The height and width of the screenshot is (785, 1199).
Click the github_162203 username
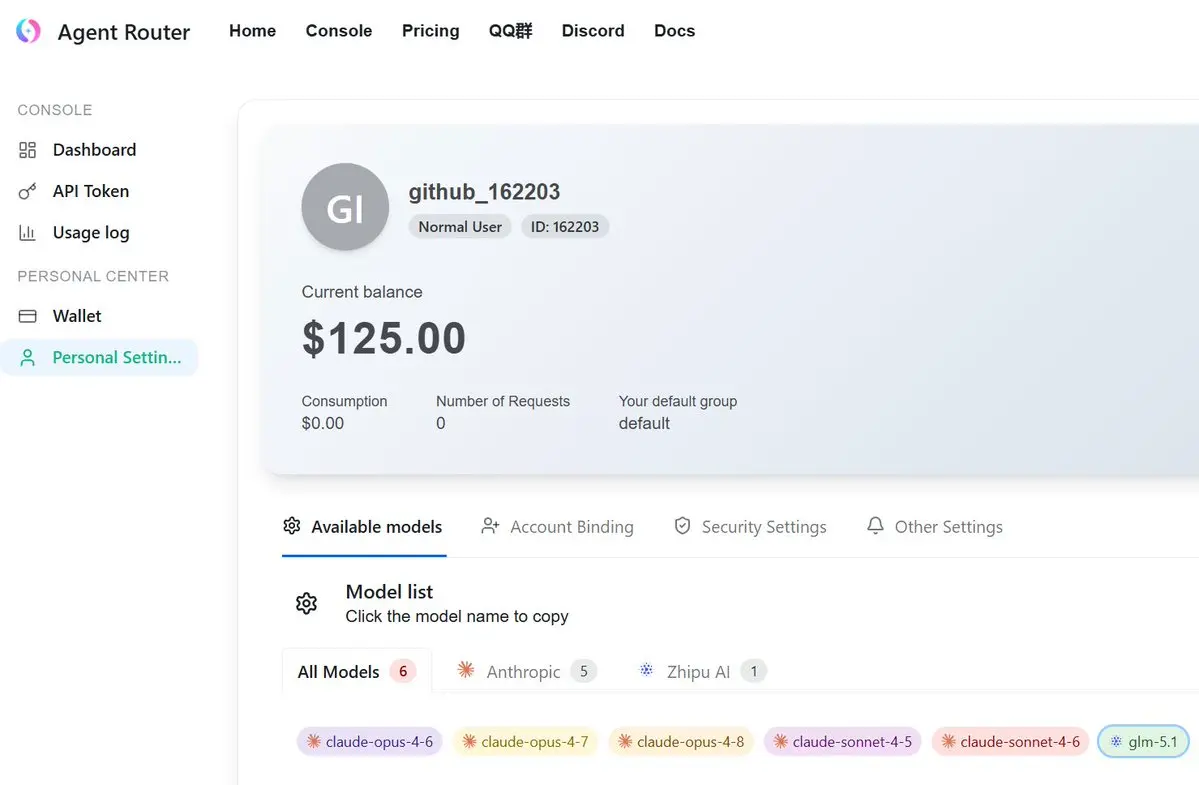click(x=484, y=191)
